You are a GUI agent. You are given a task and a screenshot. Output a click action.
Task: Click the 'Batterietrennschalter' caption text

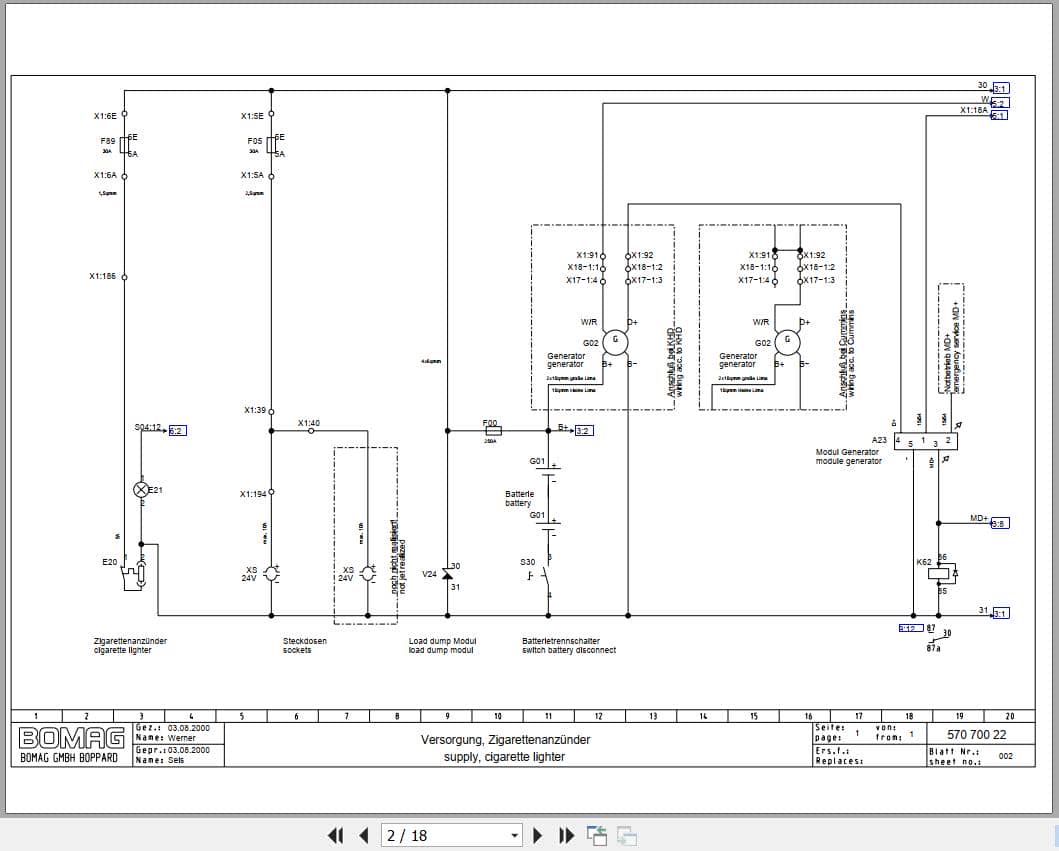click(x=561, y=641)
